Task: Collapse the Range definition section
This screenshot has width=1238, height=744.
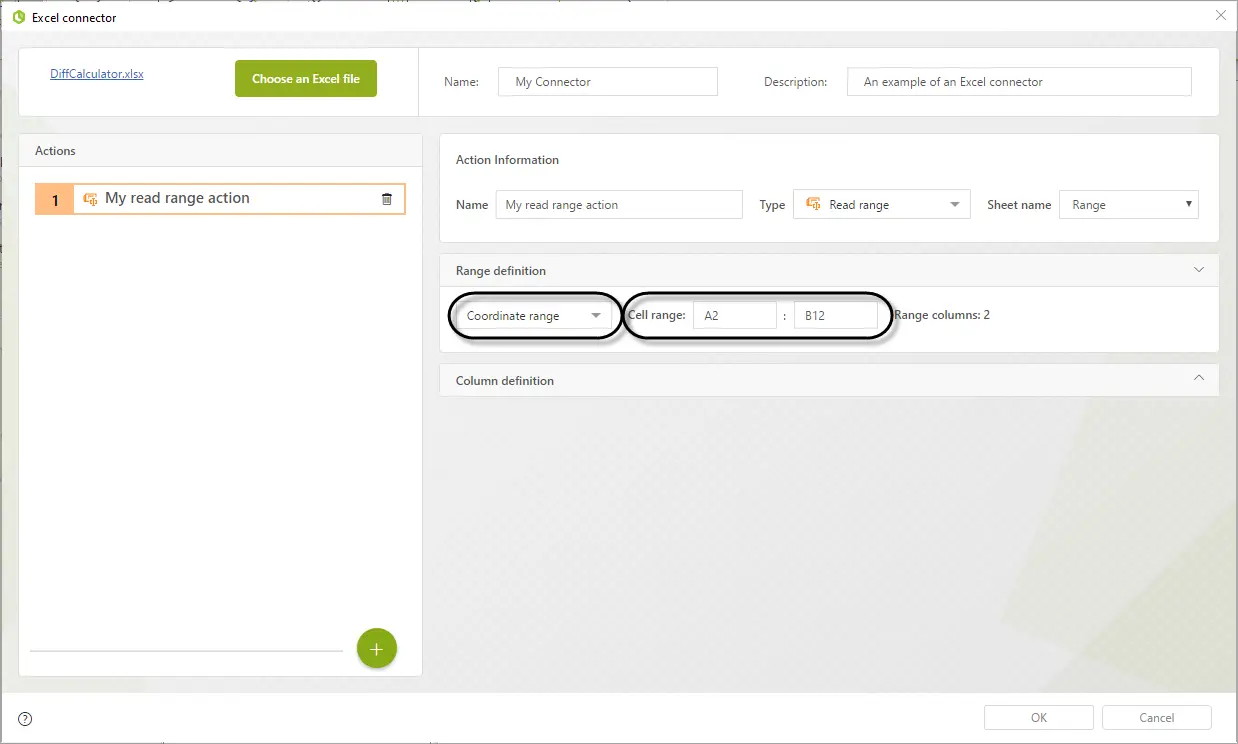Action: pyautogui.click(x=1199, y=270)
